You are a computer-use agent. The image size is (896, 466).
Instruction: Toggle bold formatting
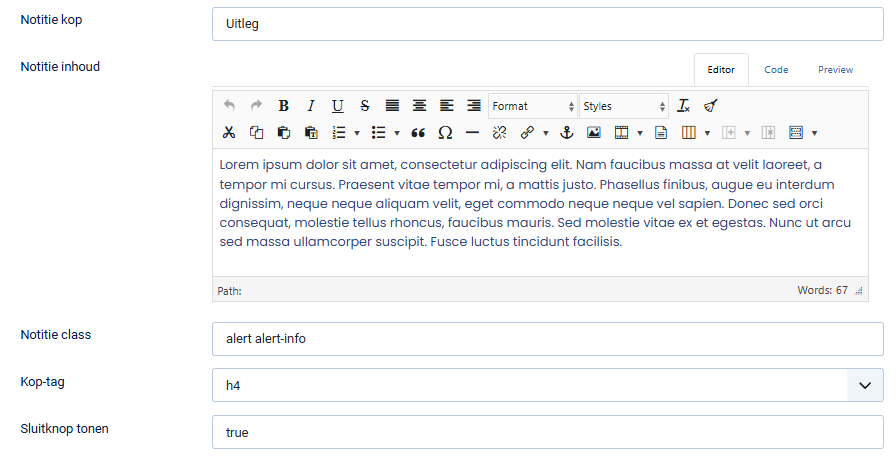click(283, 106)
